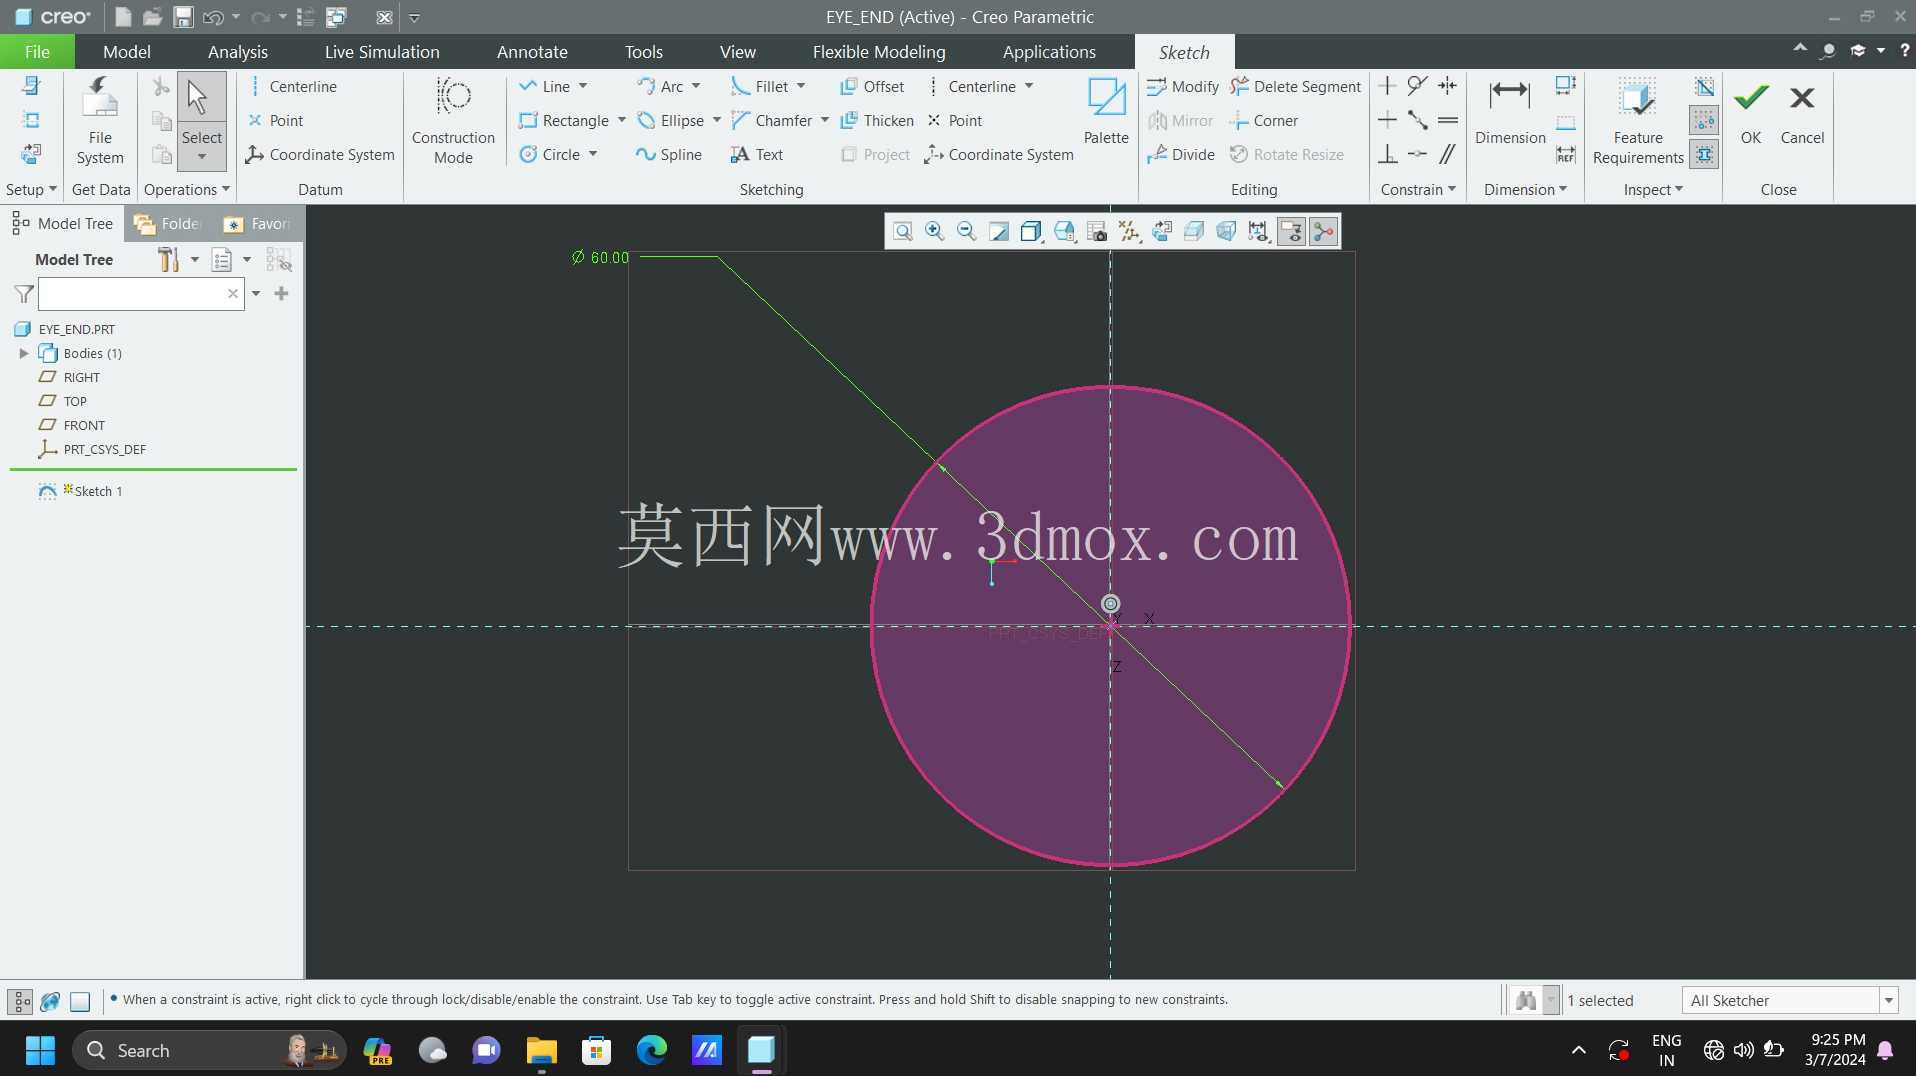Click Undo arrow in quick access toolbar
Viewport: 1916px width, 1076px height.
(x=212, y=17)
